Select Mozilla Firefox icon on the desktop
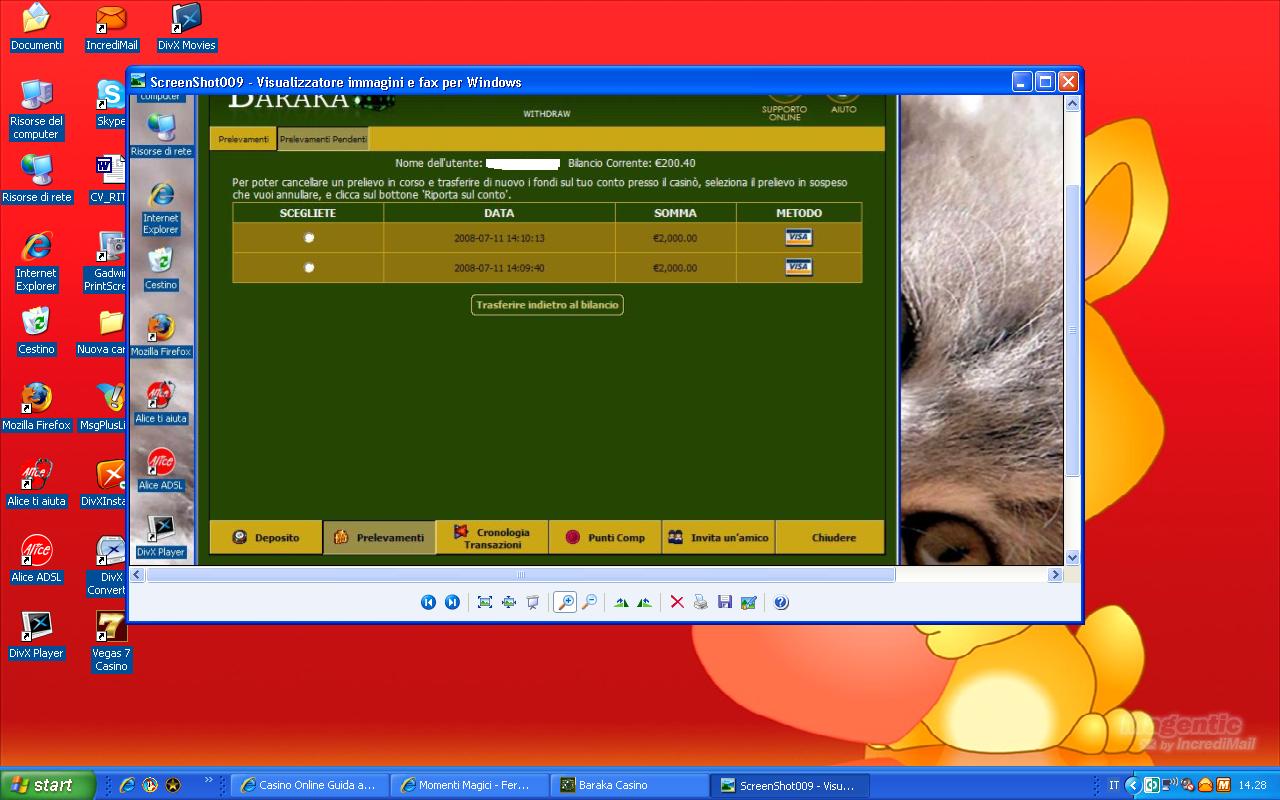This screenshot has height=800, width=1280. [x=36, y=407]
